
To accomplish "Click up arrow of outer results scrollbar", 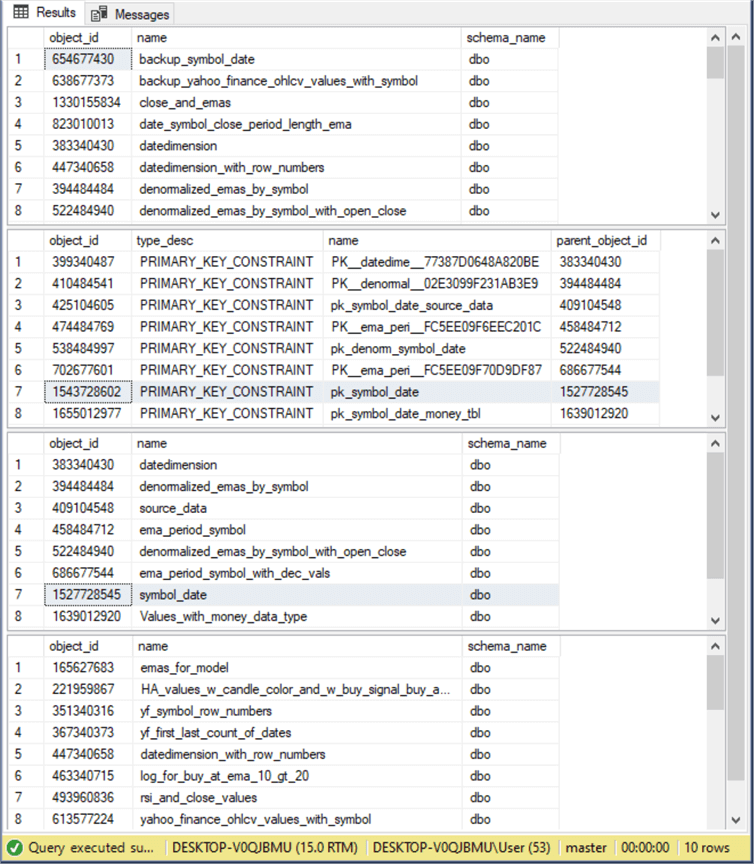I will (x=736, y=37).
